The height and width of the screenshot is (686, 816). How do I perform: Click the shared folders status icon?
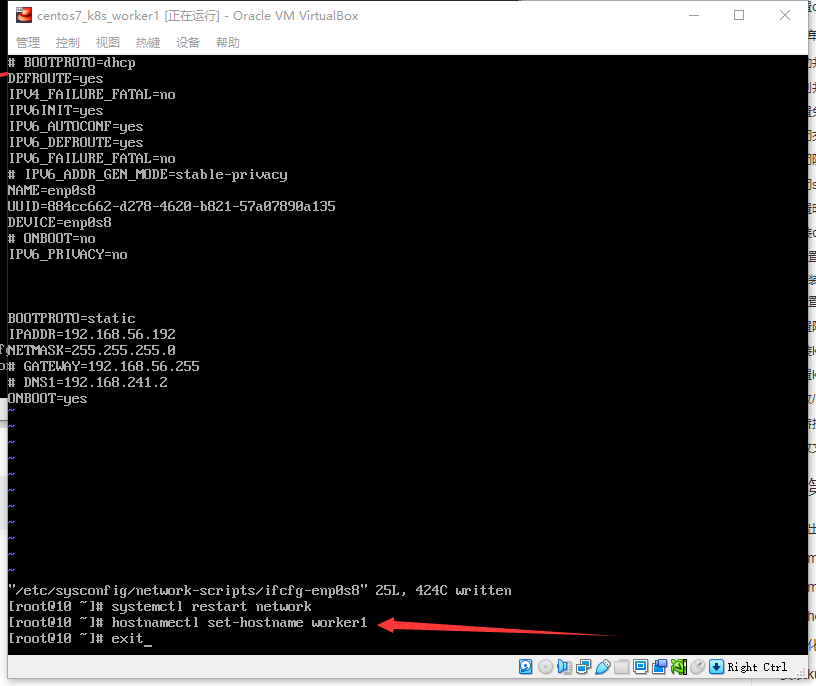(x=621, y=667)
